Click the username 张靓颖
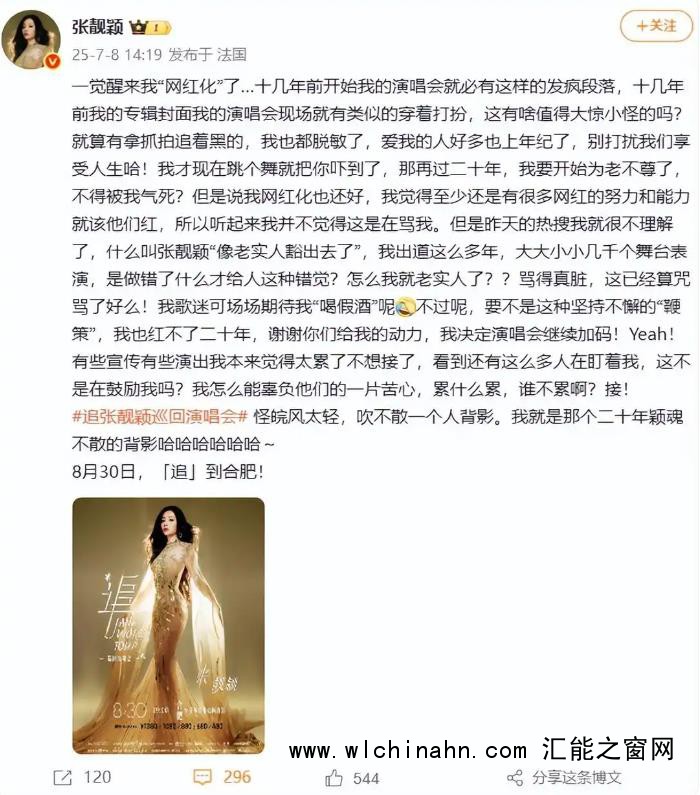The height and width of the screenshot is (795, 700). tap(97, 26)
